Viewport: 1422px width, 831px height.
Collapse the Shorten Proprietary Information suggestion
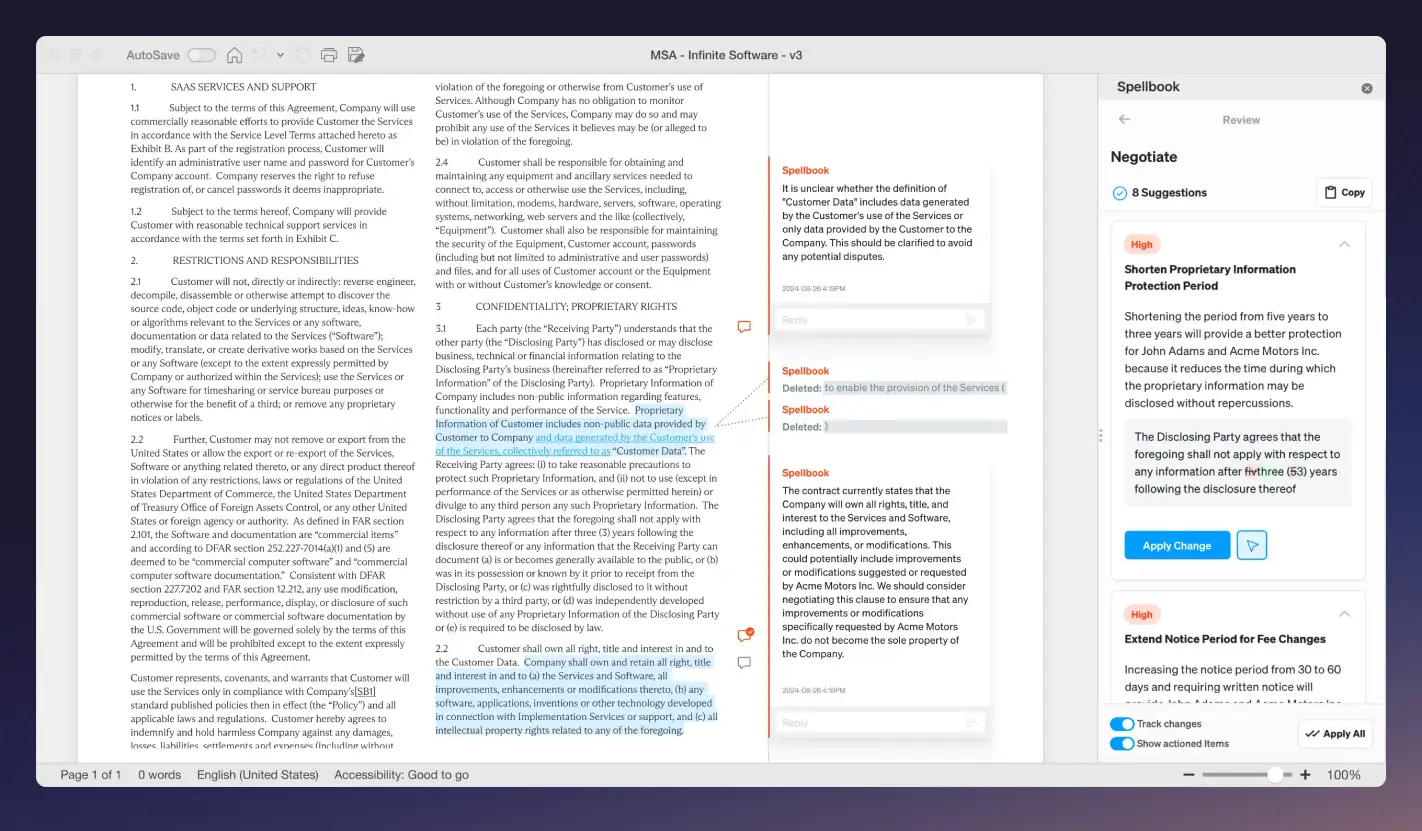tap(1345, 243)
